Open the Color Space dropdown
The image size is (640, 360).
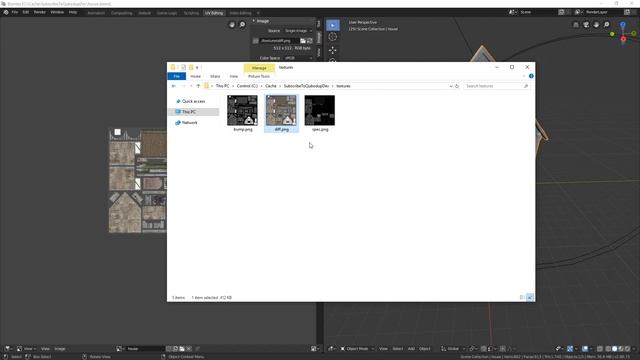pyautogui.click(x=298, y=58)
